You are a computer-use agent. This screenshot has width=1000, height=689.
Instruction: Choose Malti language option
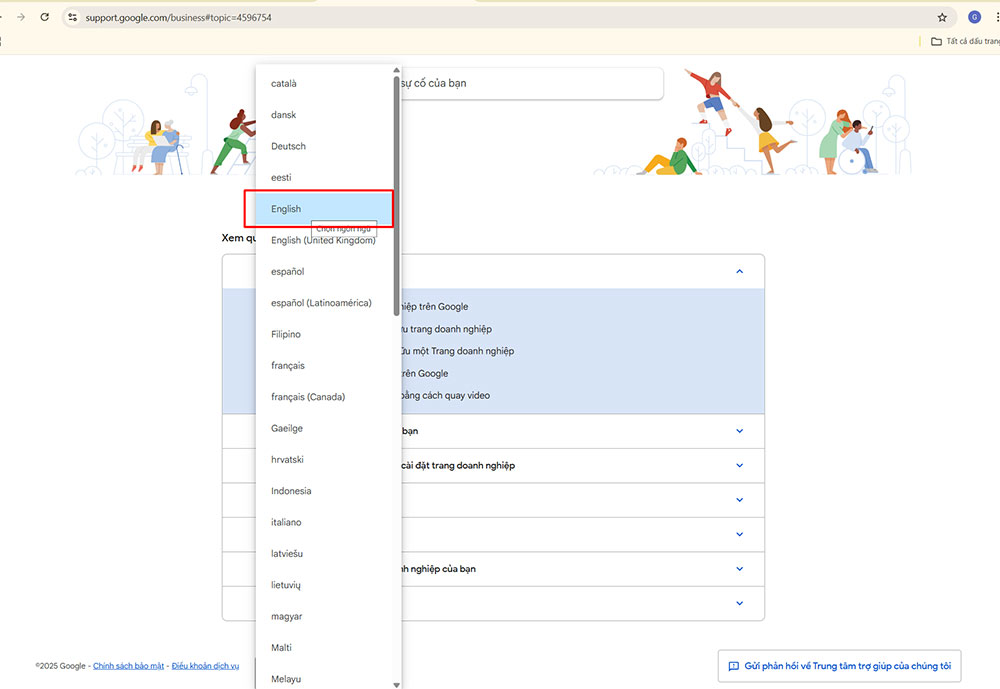pyautogui.click(x=325, y=648)
